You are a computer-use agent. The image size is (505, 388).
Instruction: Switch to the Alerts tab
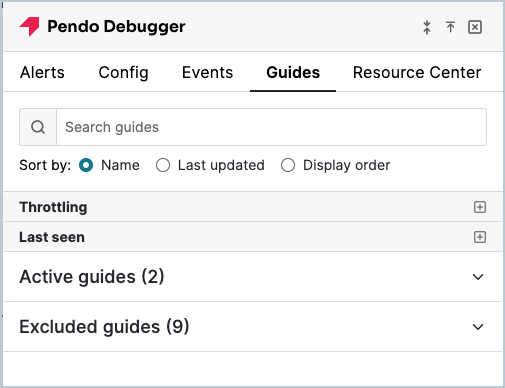point(42,72)
